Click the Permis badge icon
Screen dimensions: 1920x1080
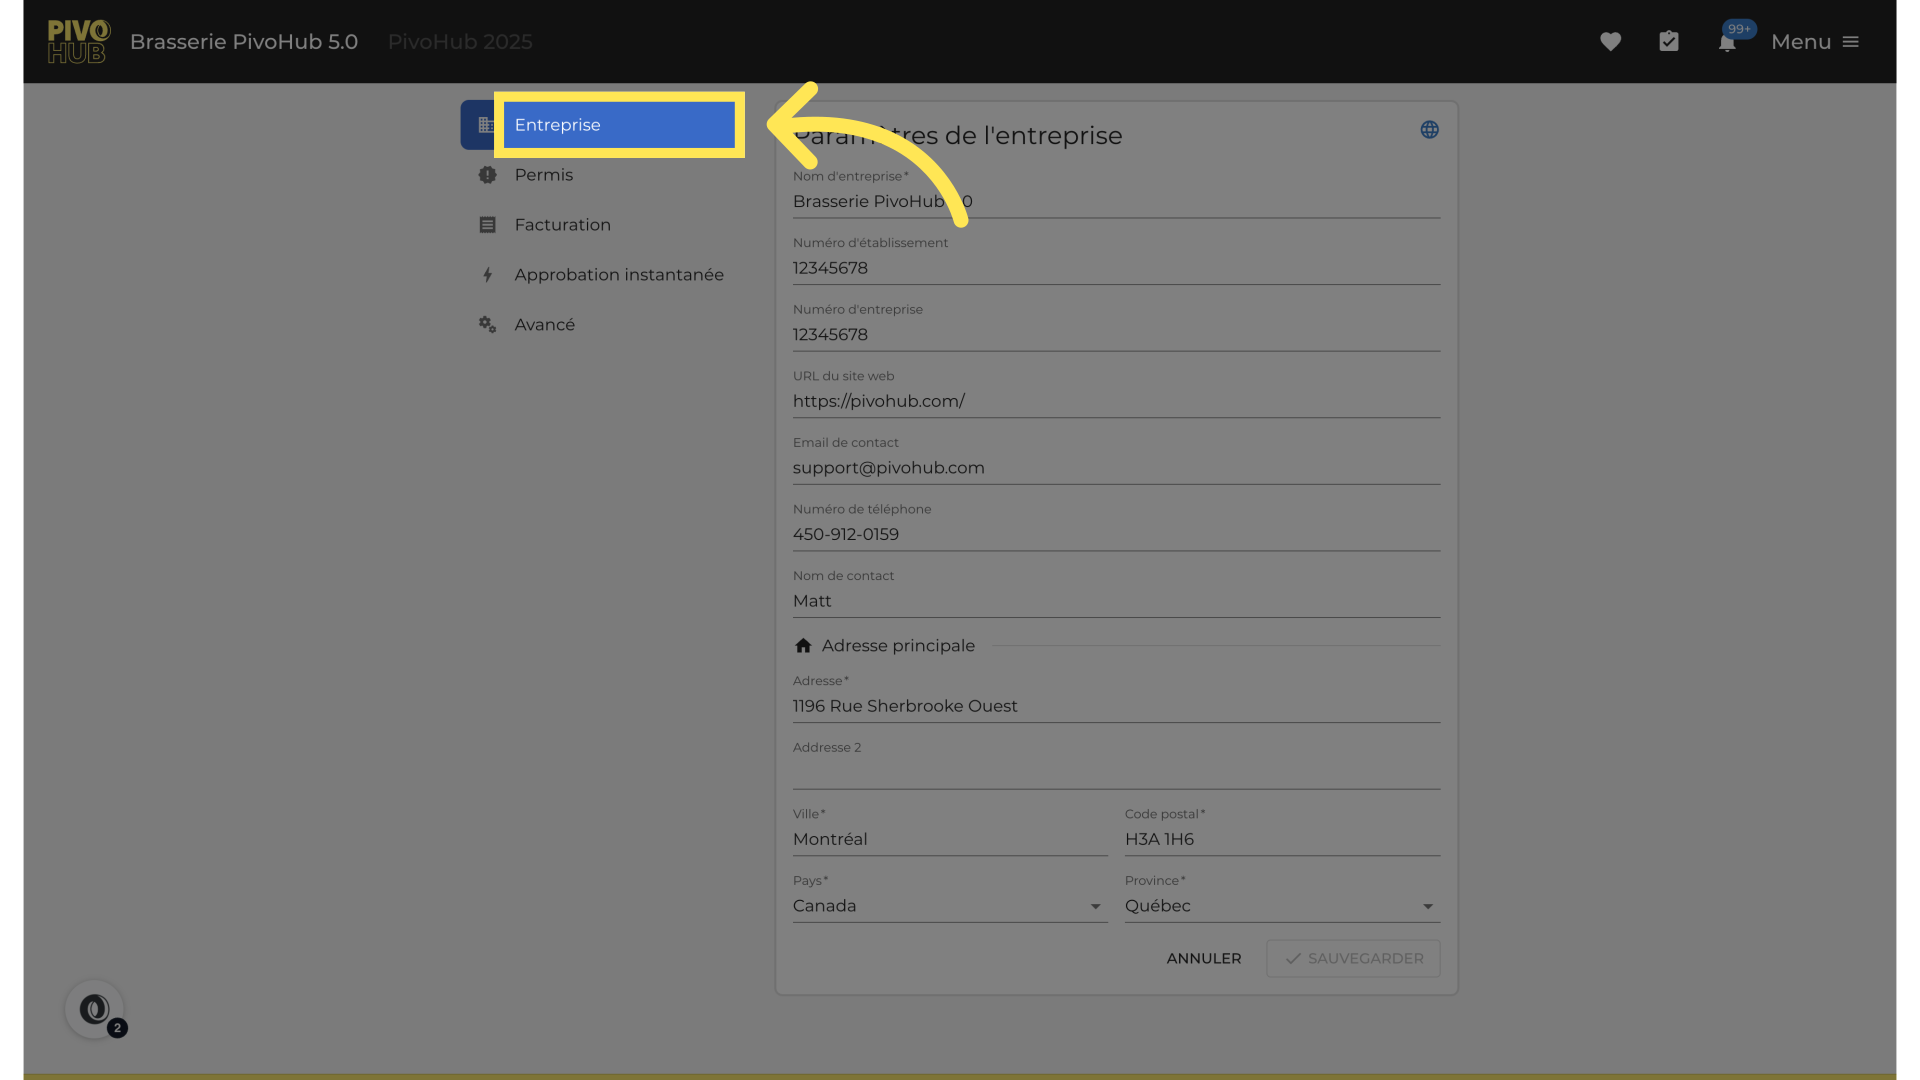coord(487,175)
